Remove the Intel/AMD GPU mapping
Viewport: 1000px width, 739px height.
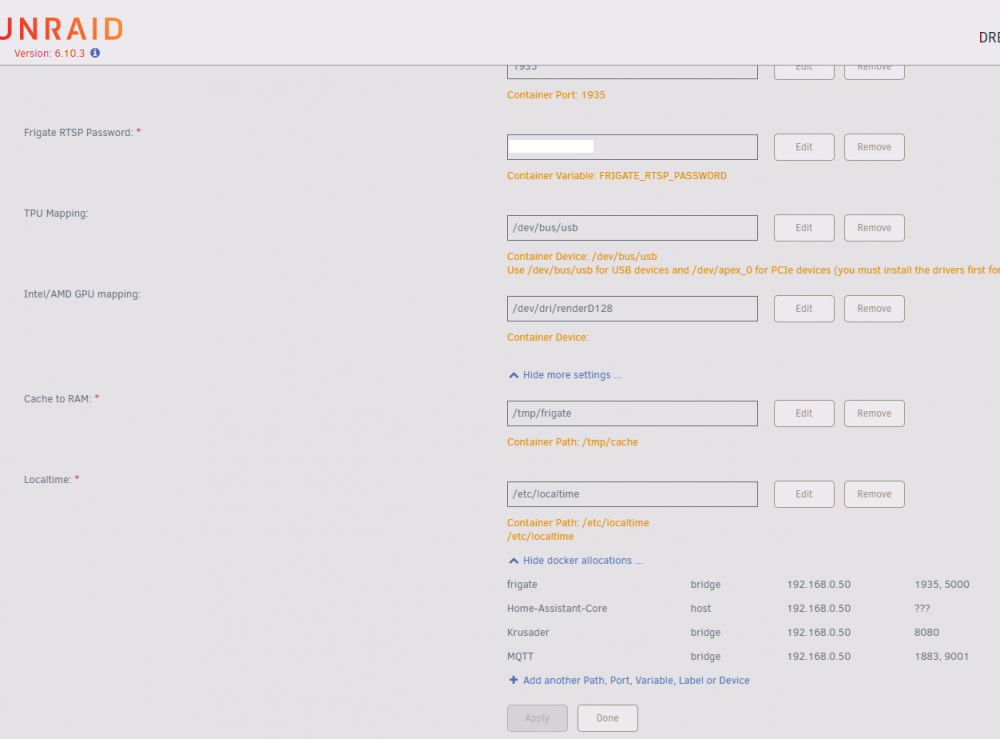pos(874,309)
